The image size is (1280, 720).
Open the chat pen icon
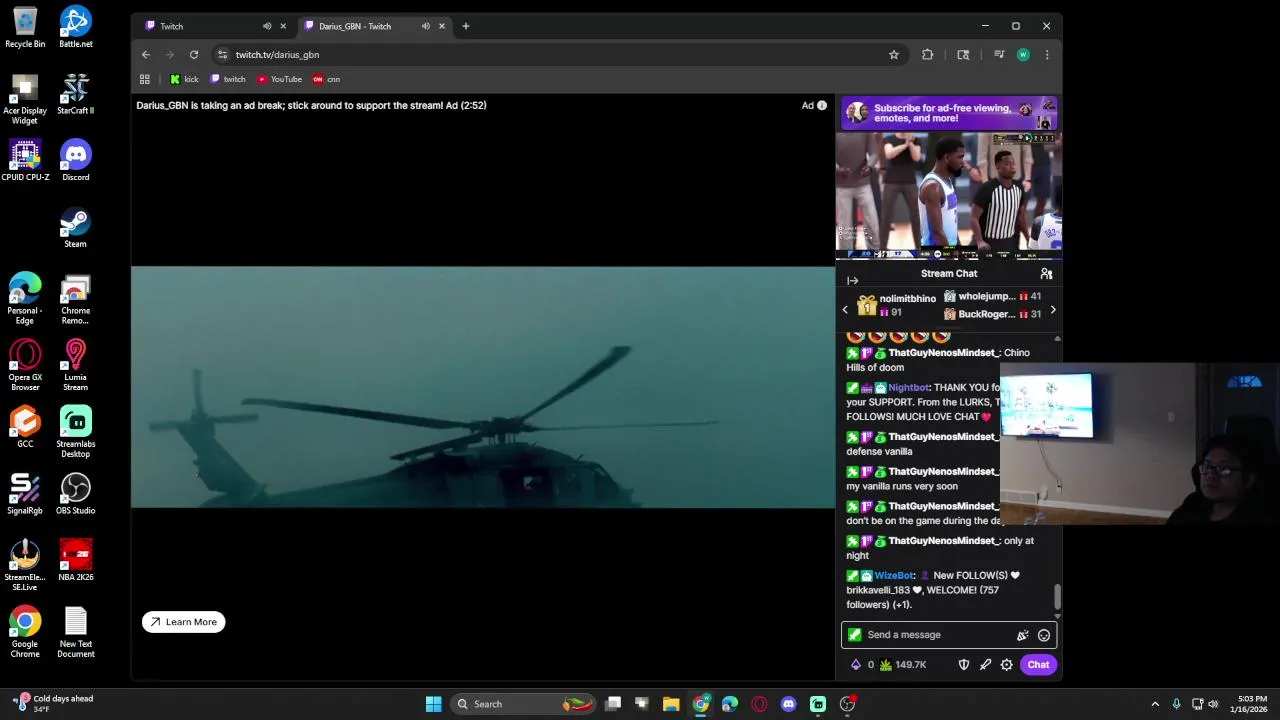click(985, 665)
